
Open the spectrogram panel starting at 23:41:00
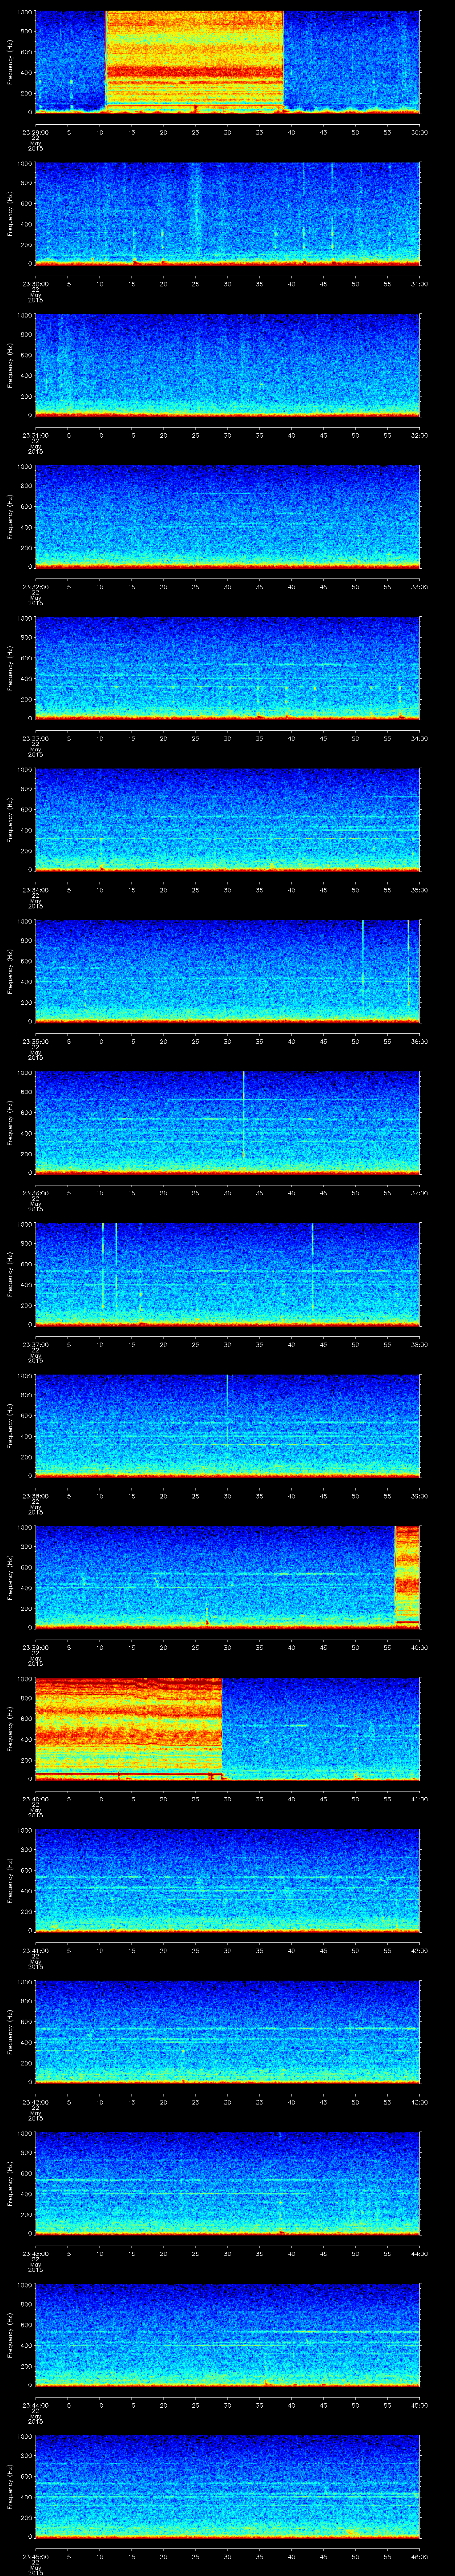[227, 1879]
